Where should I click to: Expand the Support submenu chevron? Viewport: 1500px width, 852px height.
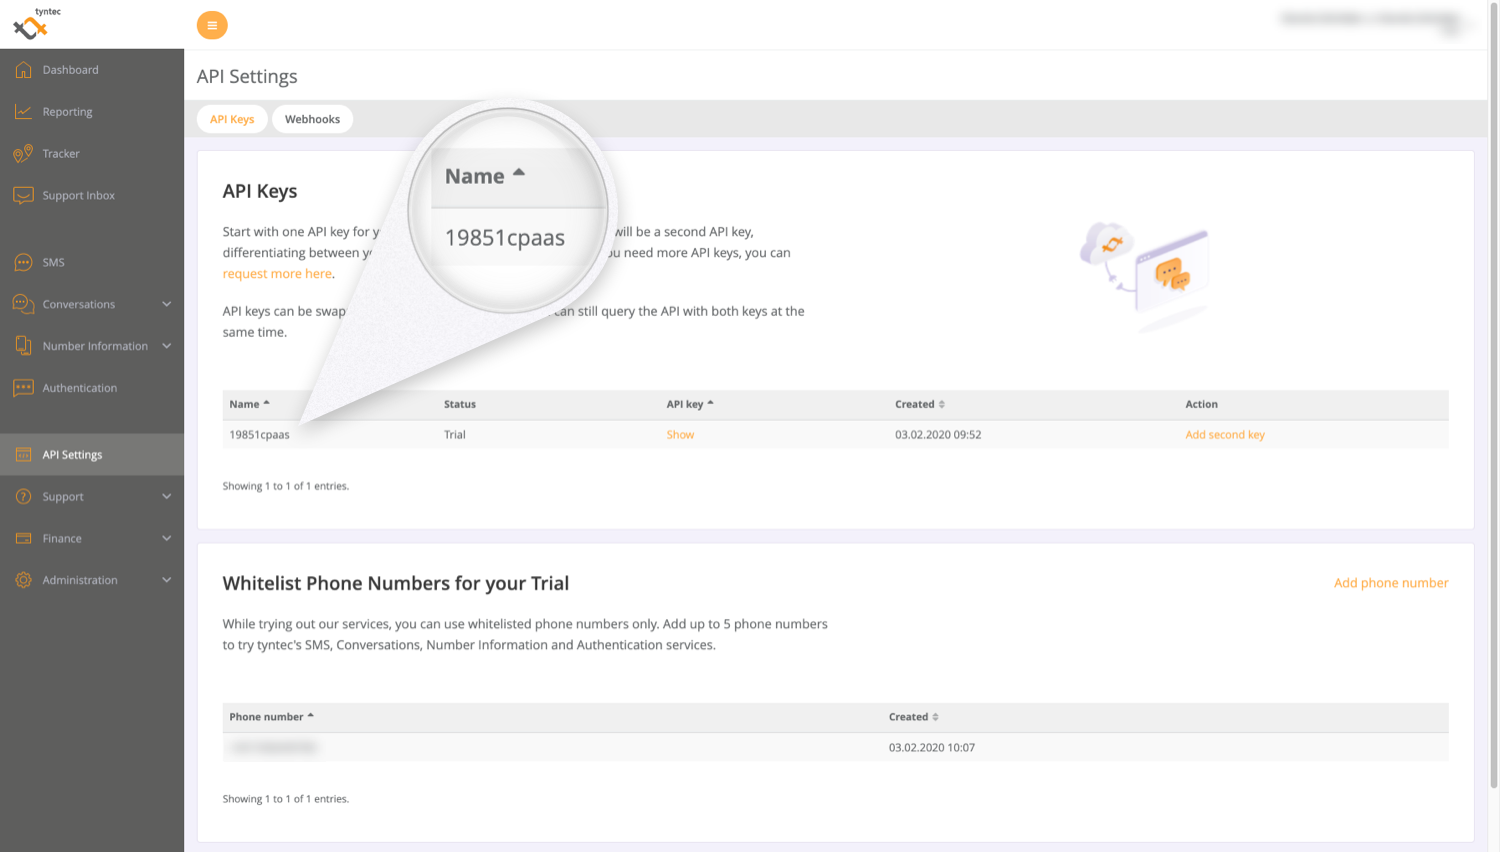tap(167, 497)
